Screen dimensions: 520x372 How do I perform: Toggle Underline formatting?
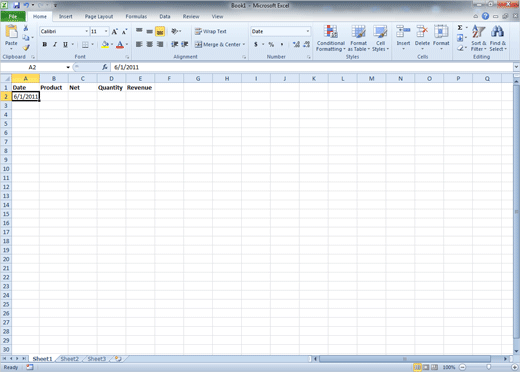click(65, 44)
